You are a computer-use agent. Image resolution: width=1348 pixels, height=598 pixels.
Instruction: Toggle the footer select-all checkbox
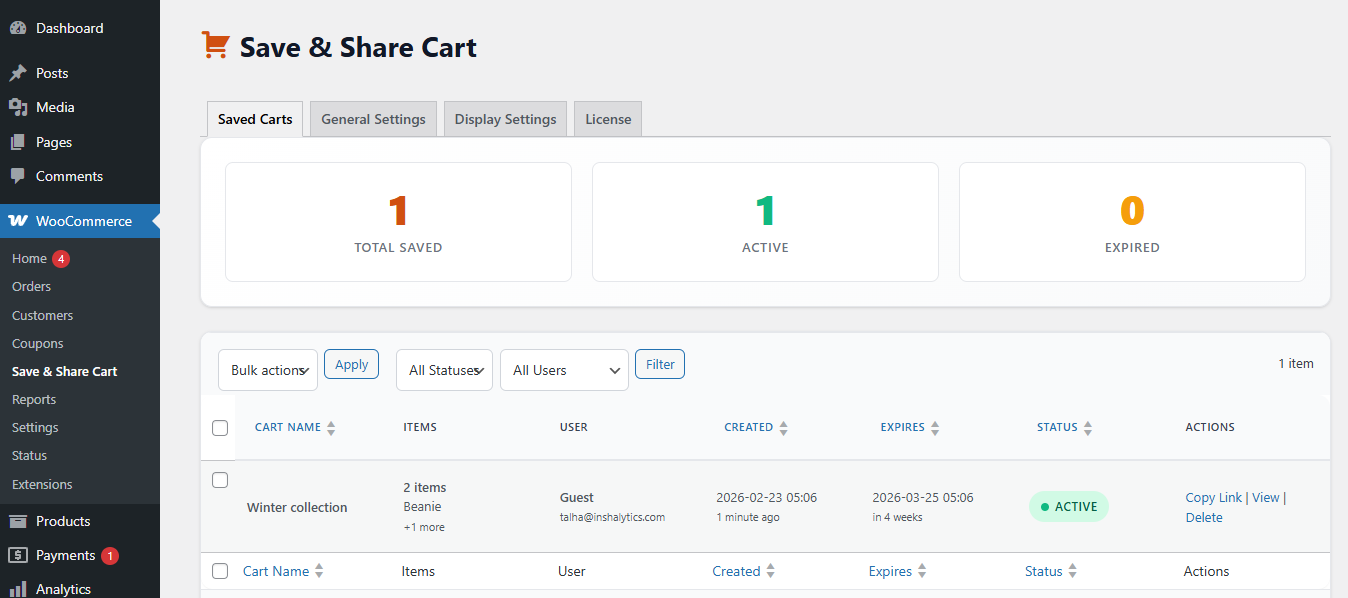tap(220, 571)
